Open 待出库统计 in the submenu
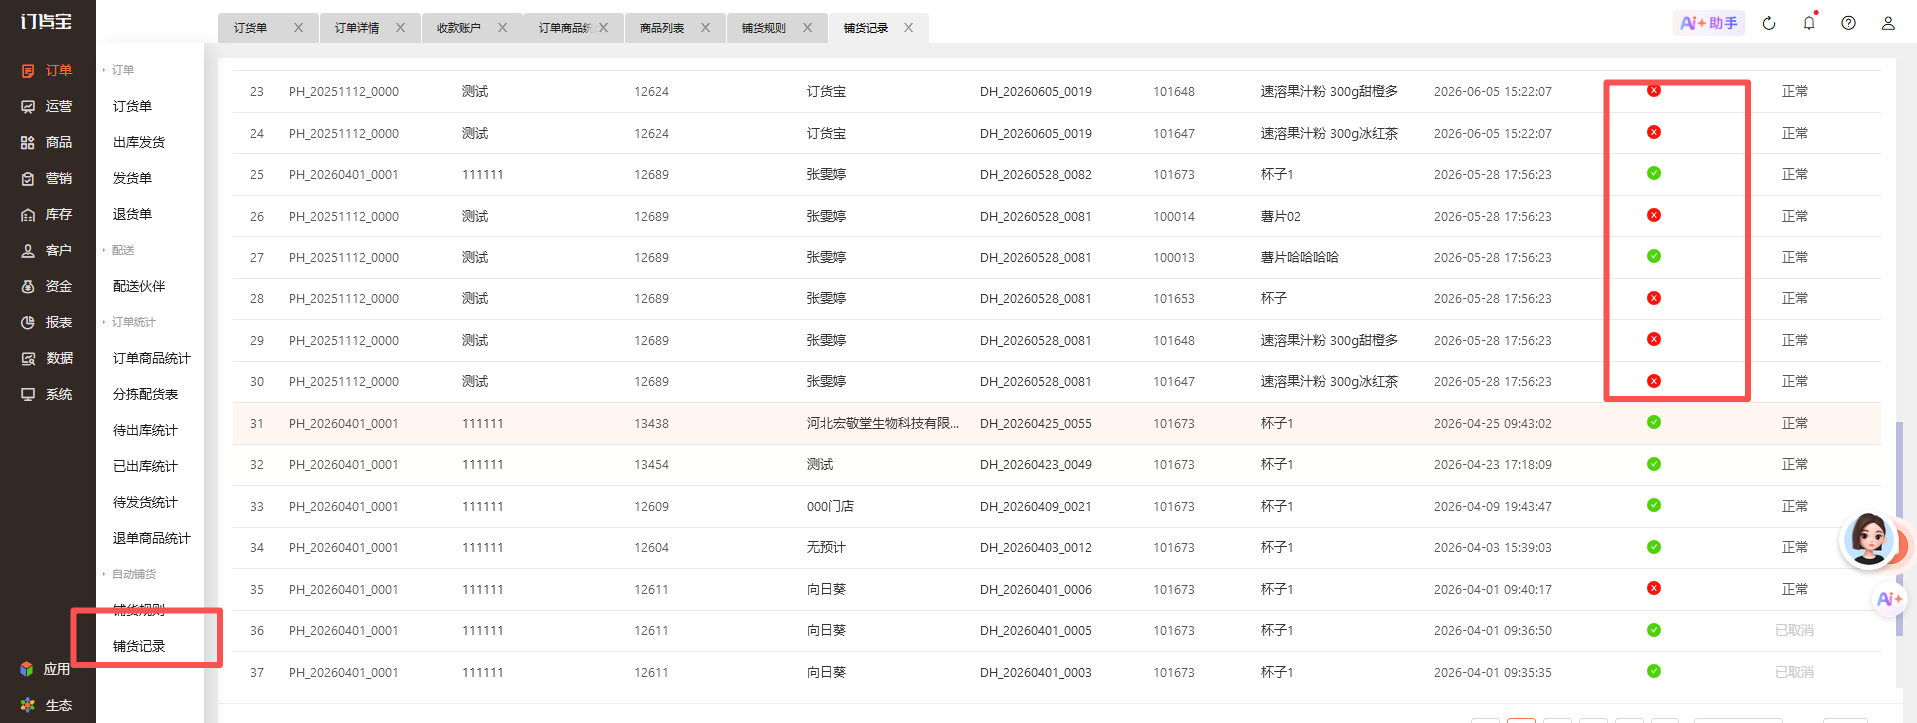1917x723 pixels. [x=145, y=430]
